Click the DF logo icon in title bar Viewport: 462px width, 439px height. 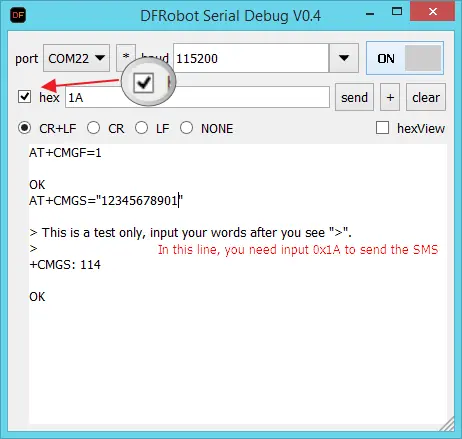coord(18,16)
